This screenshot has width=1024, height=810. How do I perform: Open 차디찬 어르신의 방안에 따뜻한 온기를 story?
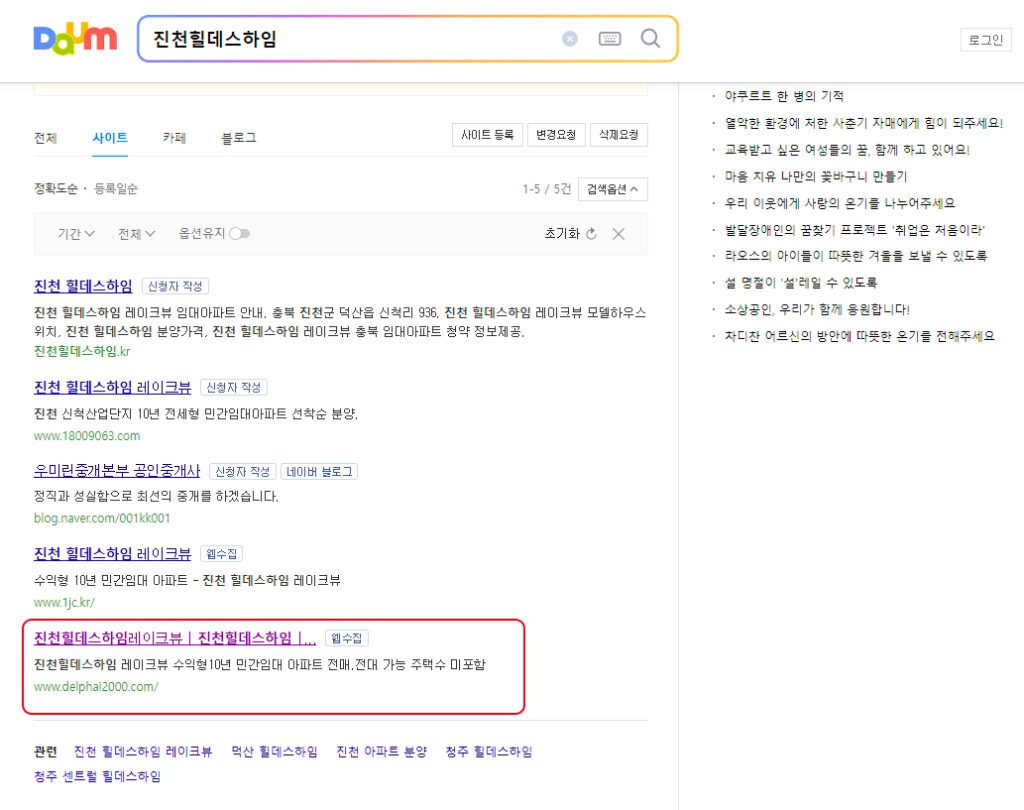859,336
